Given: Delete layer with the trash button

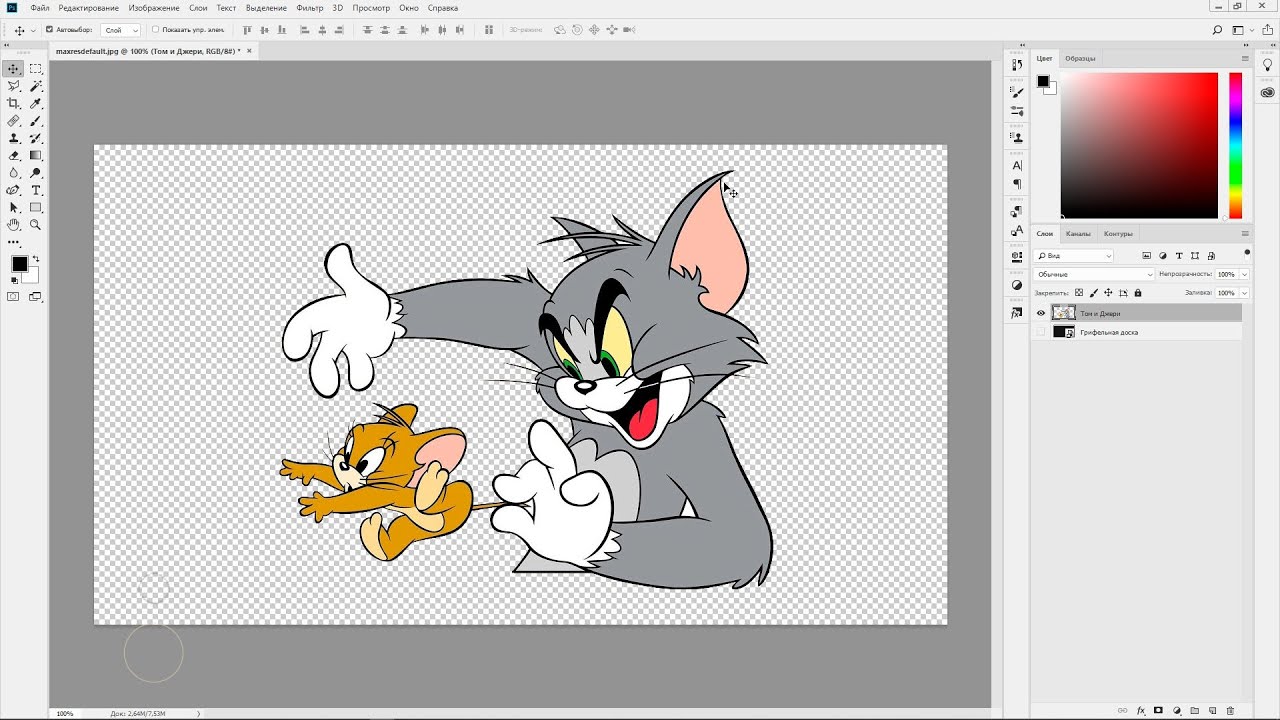Looking at the screenshot, I should click(x=1230, y=710).
